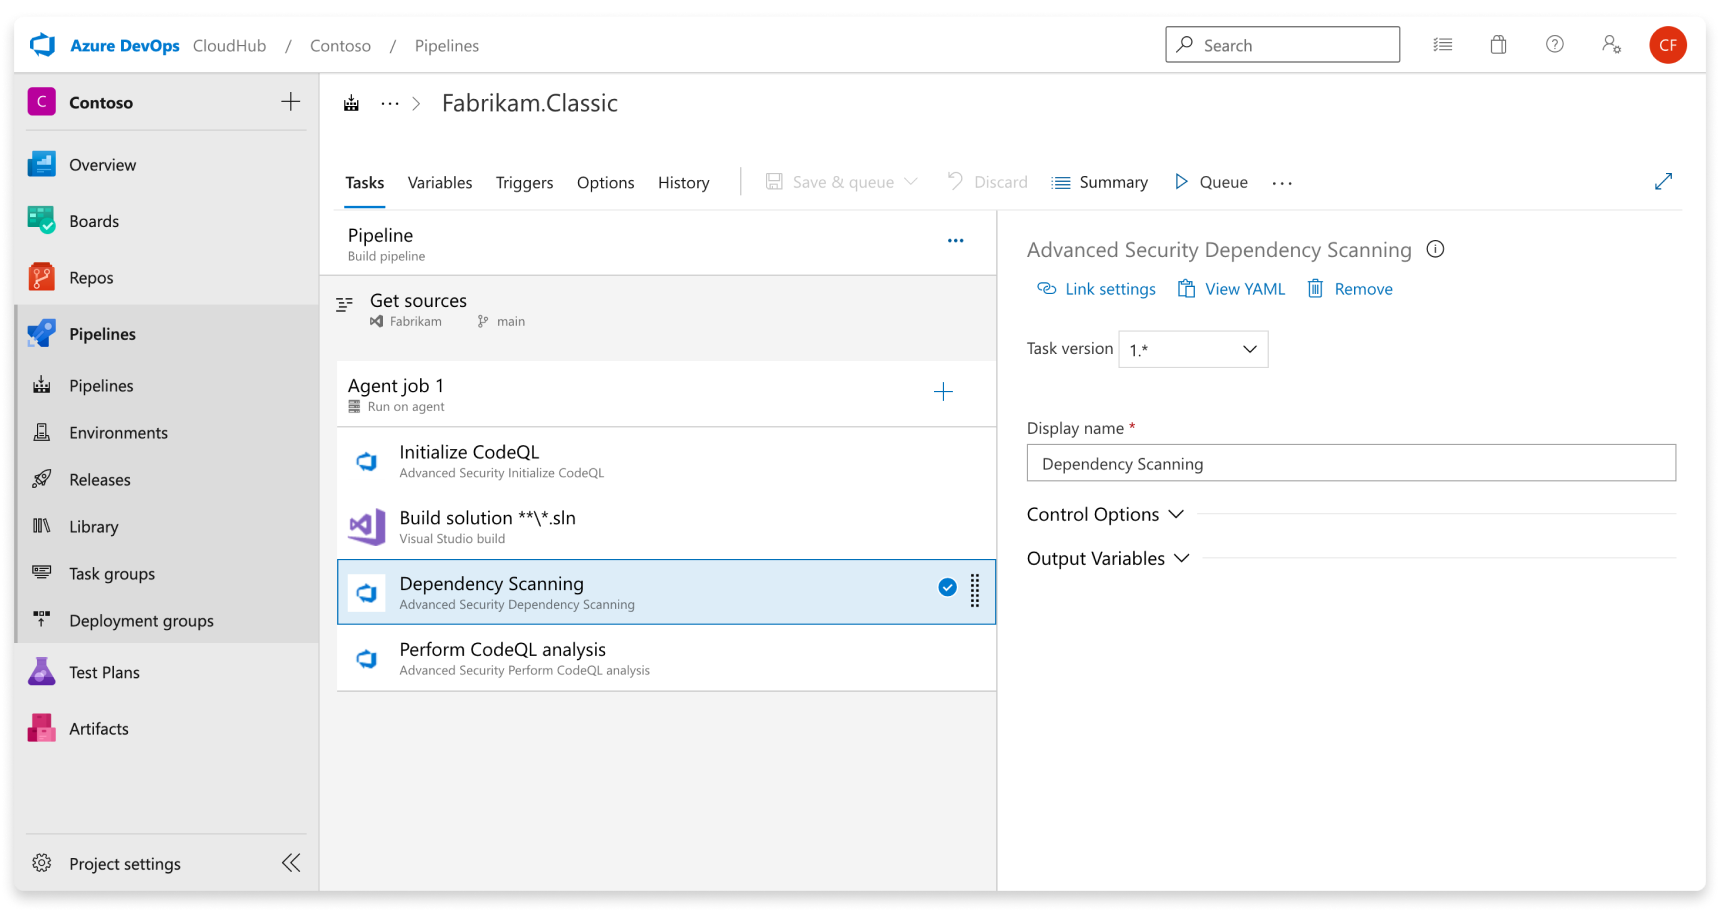Open the work items list icon in header
This screenshot has width=1720, height=912.
(x=1442, y=44)
